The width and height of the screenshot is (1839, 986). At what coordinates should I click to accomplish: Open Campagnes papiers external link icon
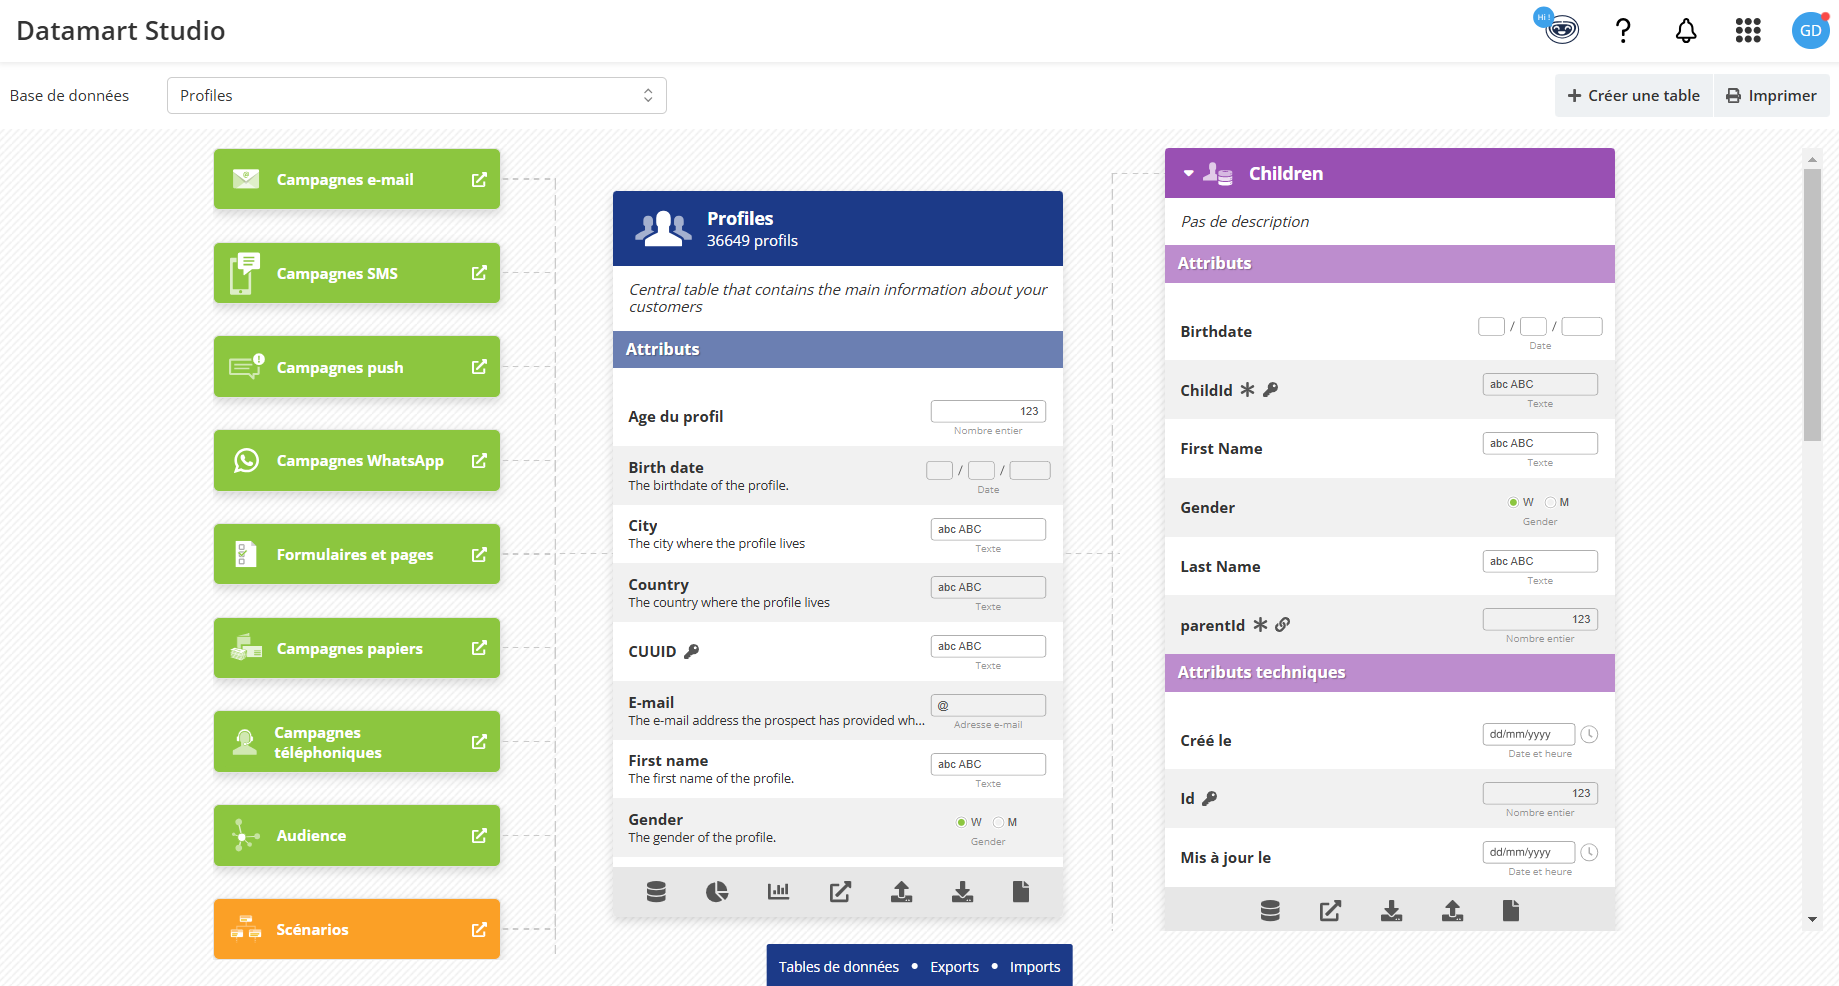coord(479,648)
